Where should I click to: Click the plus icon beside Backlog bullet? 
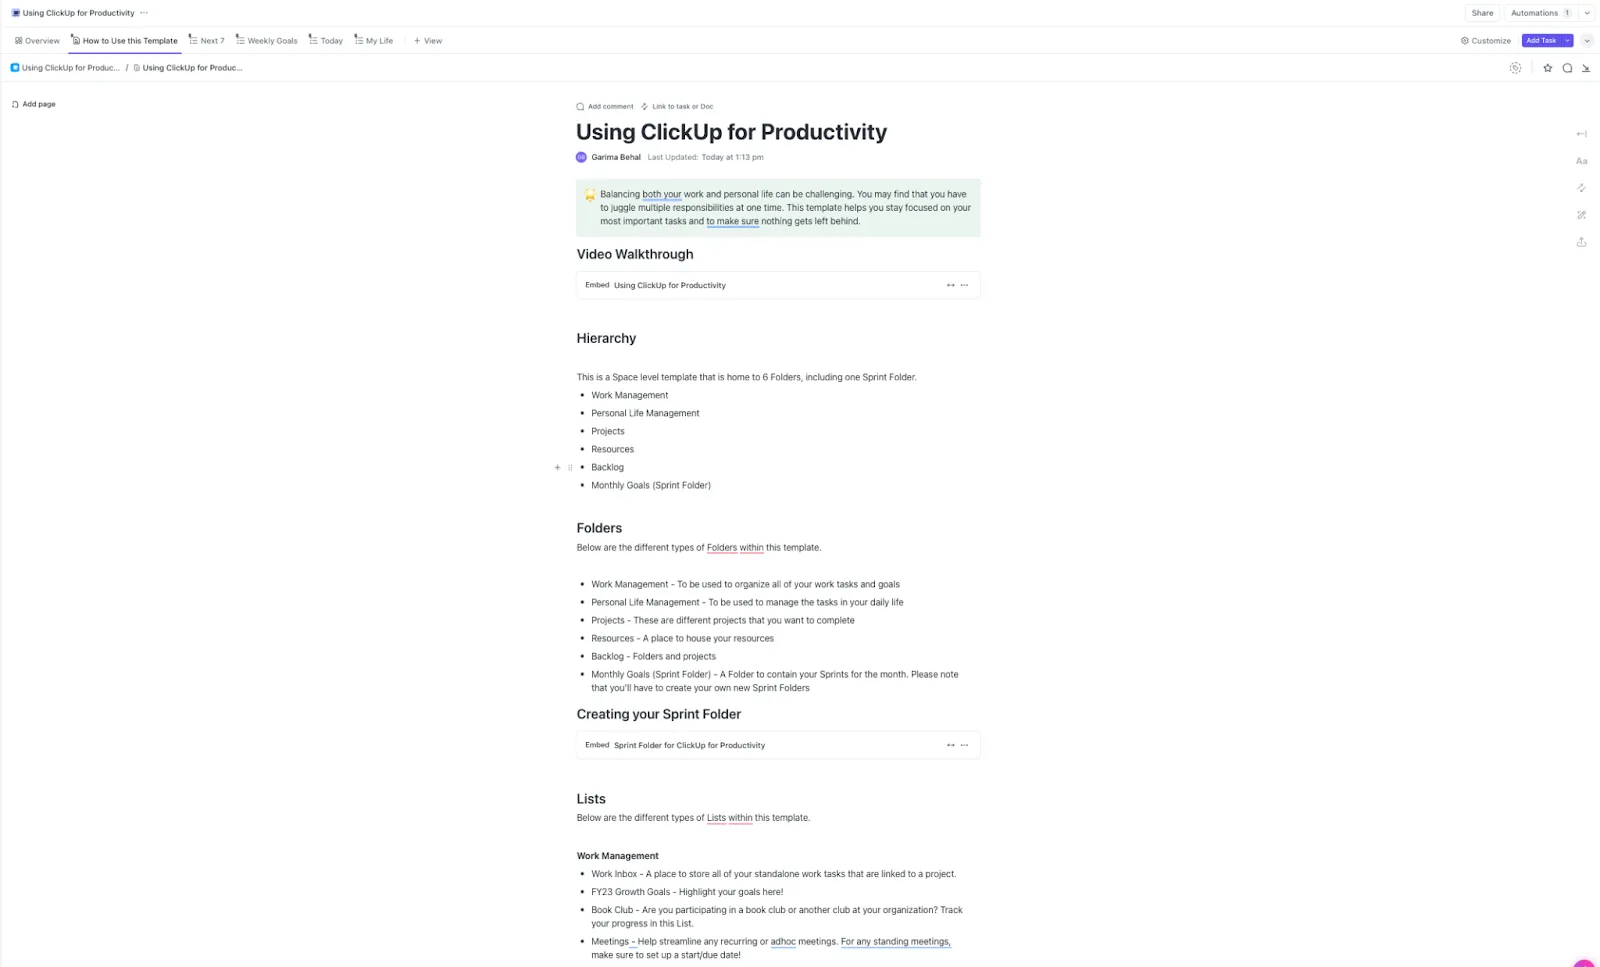[557, 467]
